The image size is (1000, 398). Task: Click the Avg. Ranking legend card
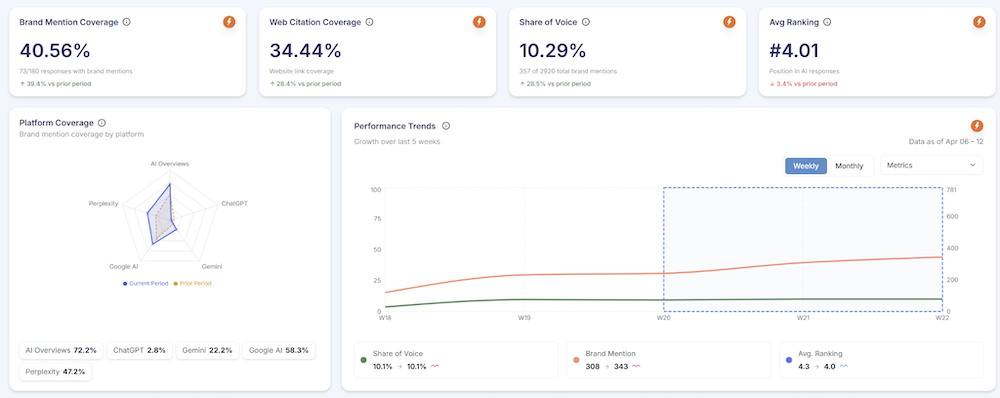[881, 360]
